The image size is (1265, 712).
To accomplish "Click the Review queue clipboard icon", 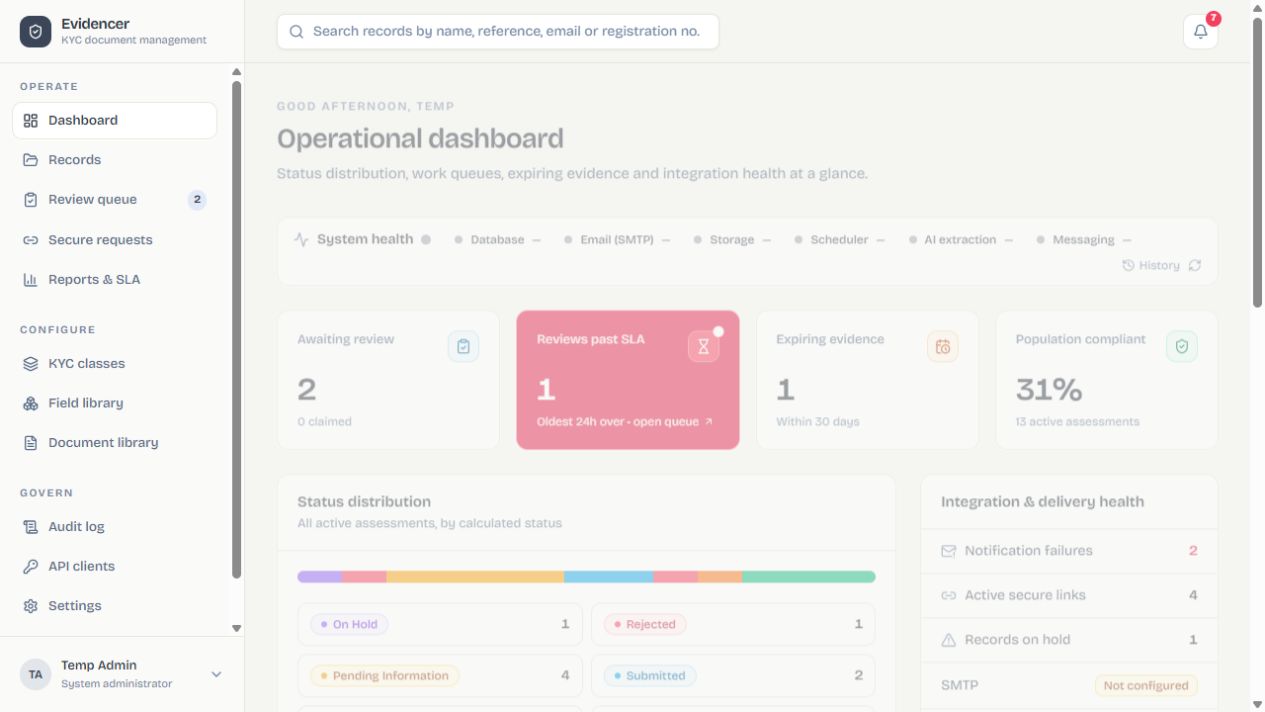I will tap(30, 200).
